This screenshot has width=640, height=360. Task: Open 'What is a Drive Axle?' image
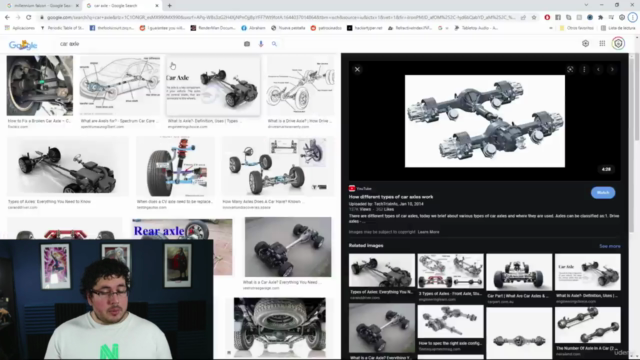pos(300,86)
